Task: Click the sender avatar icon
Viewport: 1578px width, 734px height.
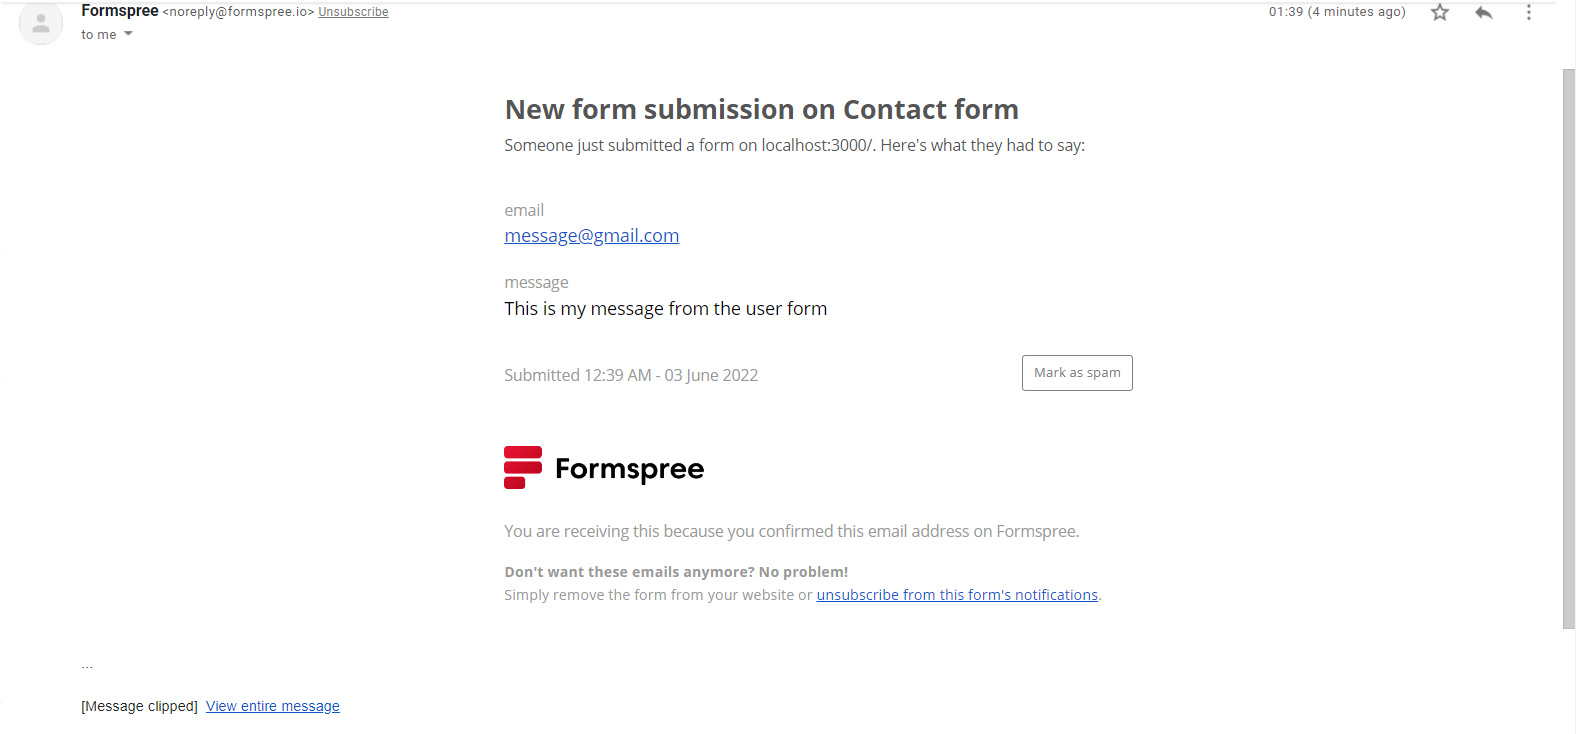Action: (41, 23)
